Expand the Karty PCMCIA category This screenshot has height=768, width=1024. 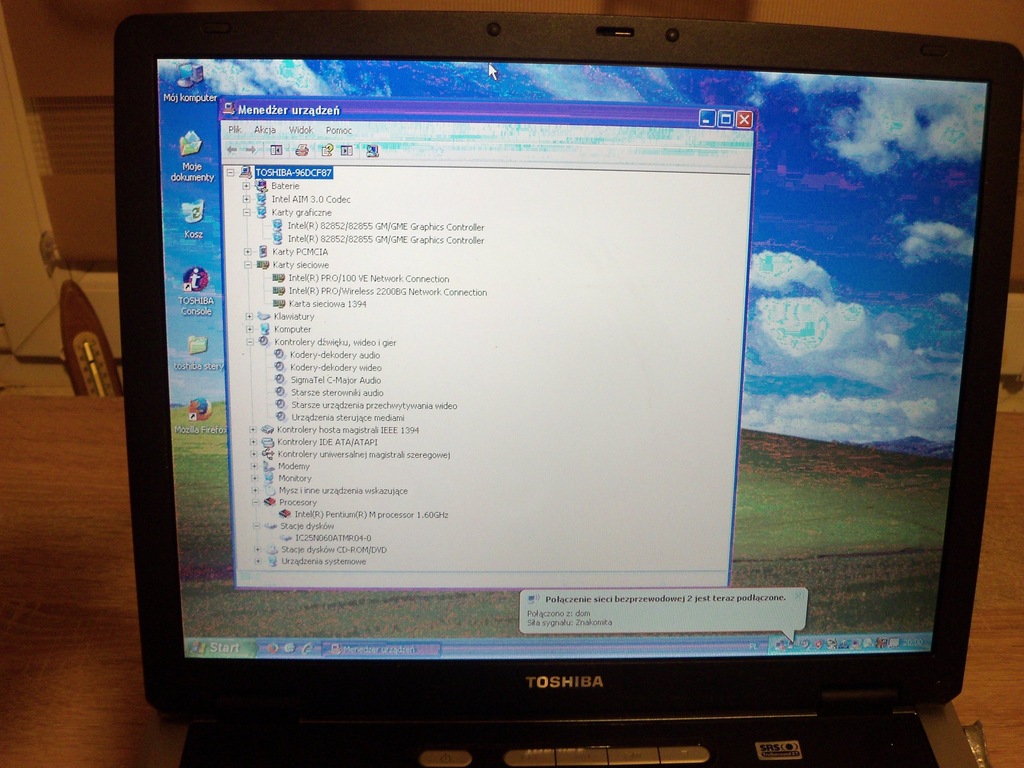pyautogui.click(x=248, y=251)
